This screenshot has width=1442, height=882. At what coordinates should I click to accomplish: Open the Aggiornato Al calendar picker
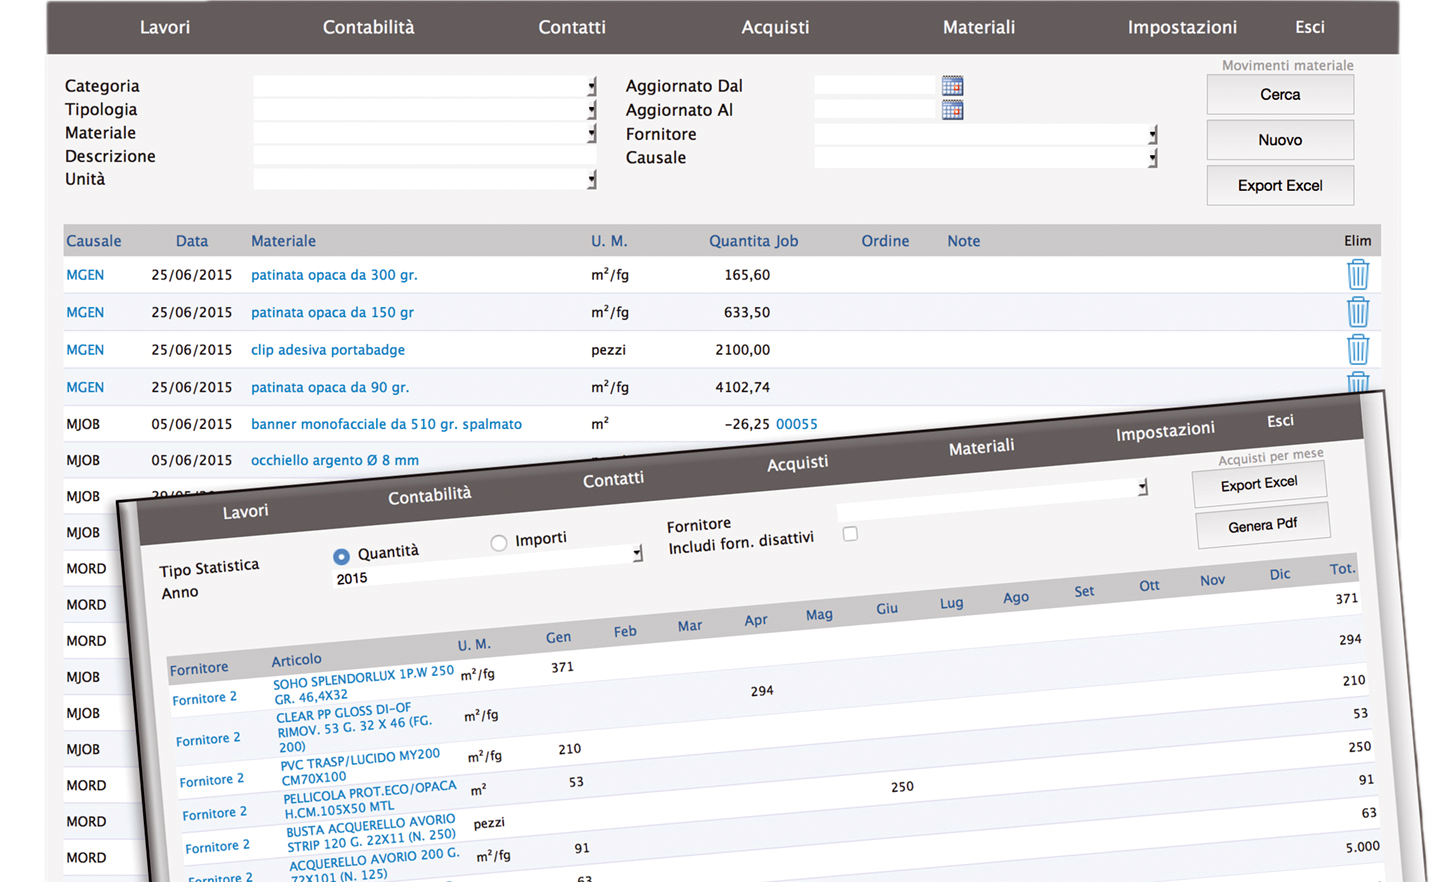point(952,110)
